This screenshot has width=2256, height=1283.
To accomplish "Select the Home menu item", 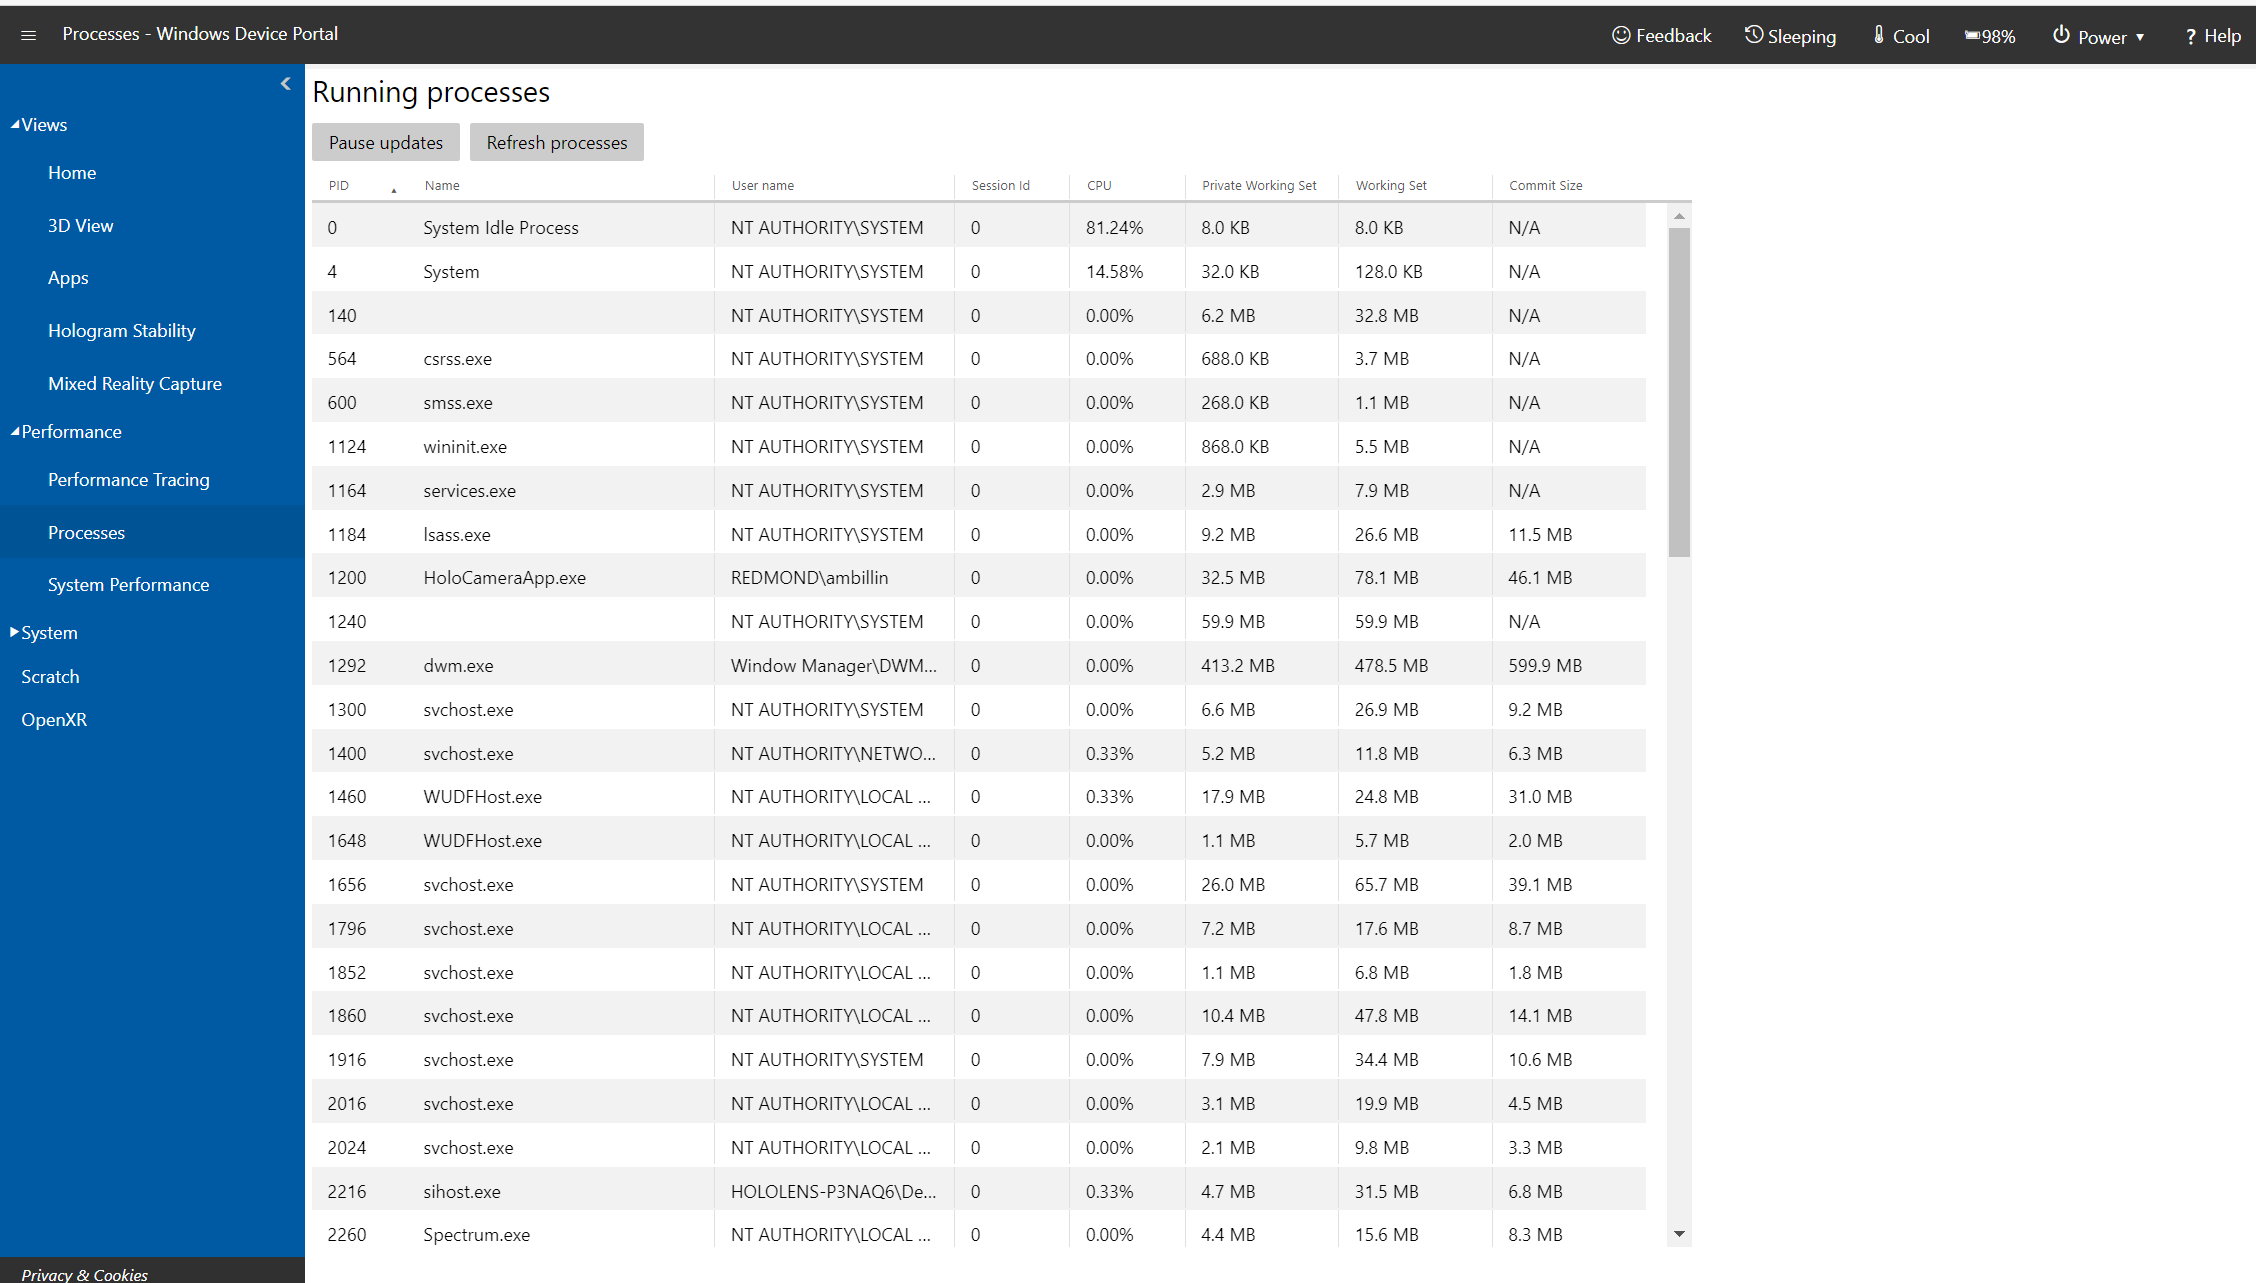I will pos(71,172).
